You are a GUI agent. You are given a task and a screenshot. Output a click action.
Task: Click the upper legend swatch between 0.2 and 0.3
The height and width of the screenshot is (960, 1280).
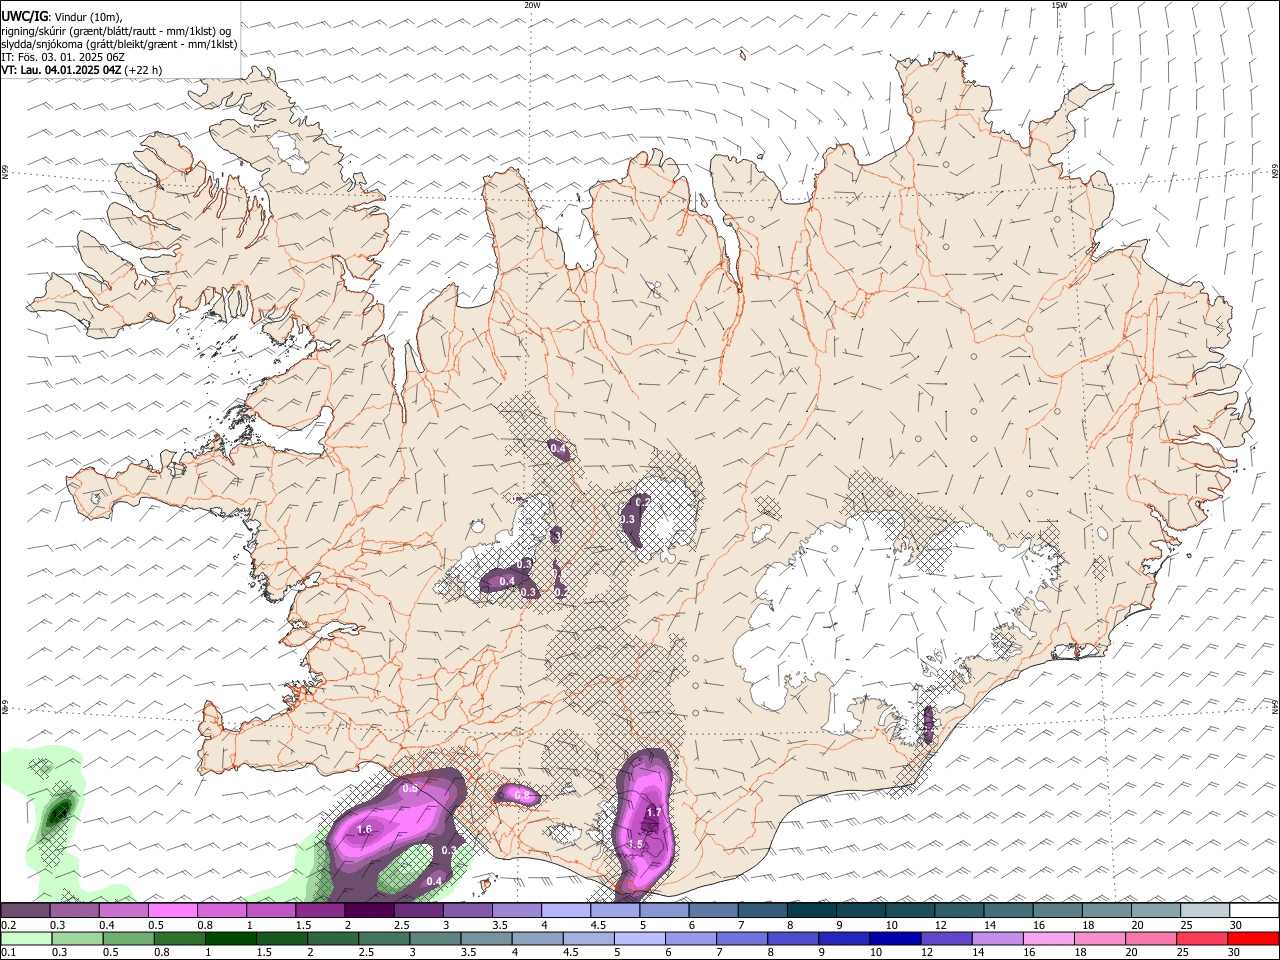tap(25, 911)
